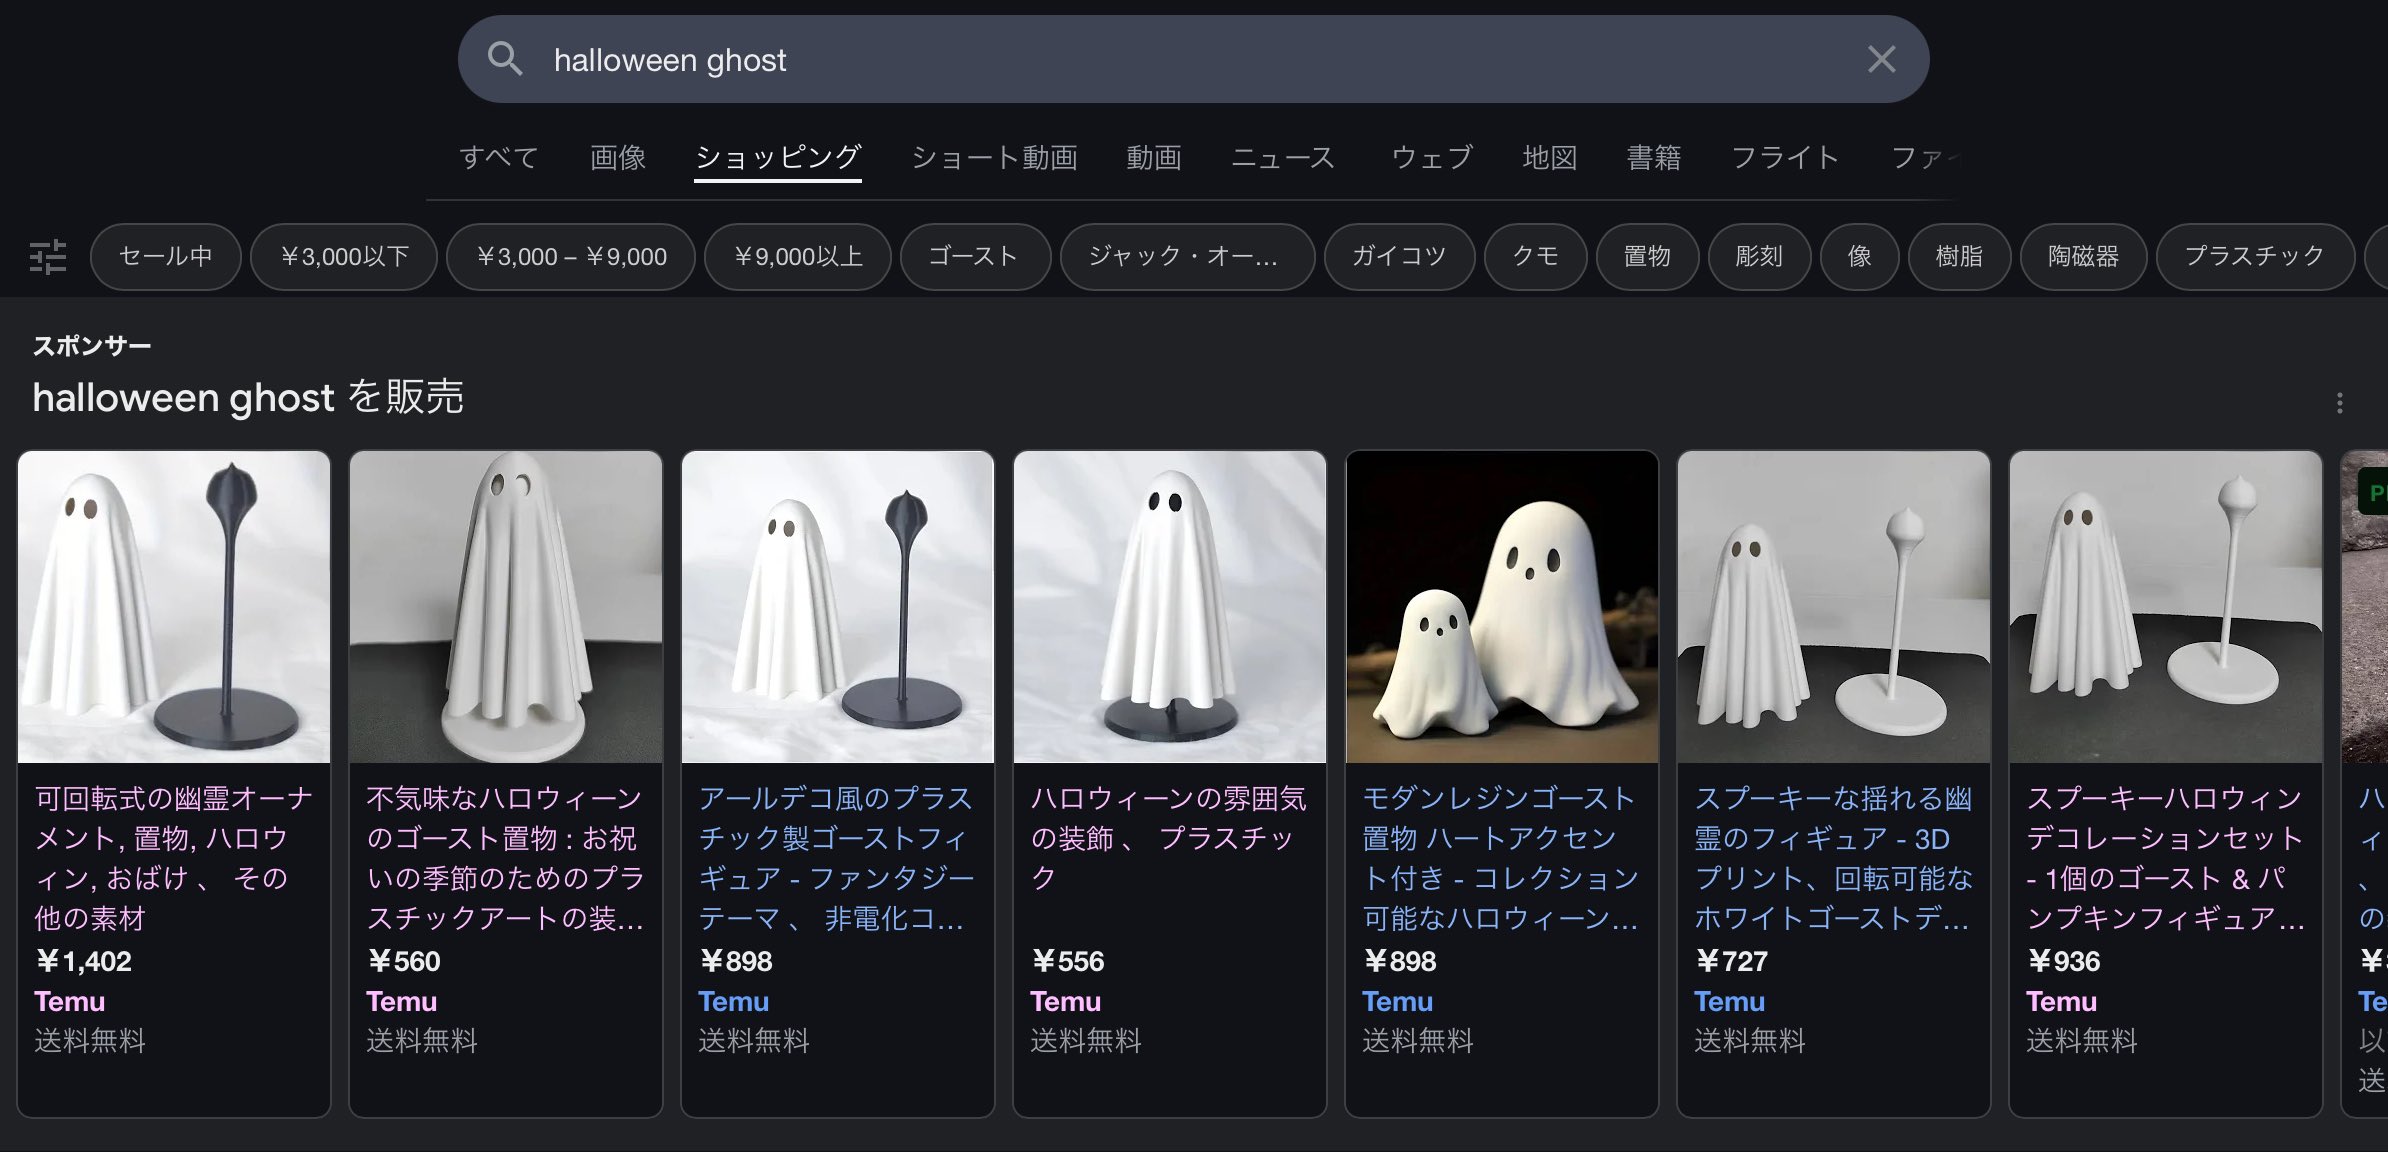This screenshot has width=2388, height=1152.
Task: Enable the ガイコツ filter chip
Action: [1398, 257]
